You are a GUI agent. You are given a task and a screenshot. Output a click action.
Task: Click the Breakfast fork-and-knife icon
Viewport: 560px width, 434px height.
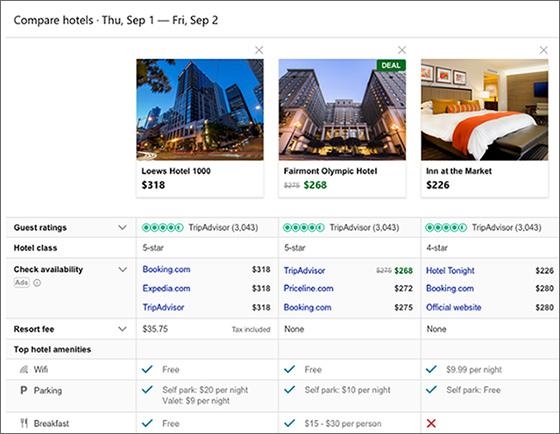pos(24,423)
